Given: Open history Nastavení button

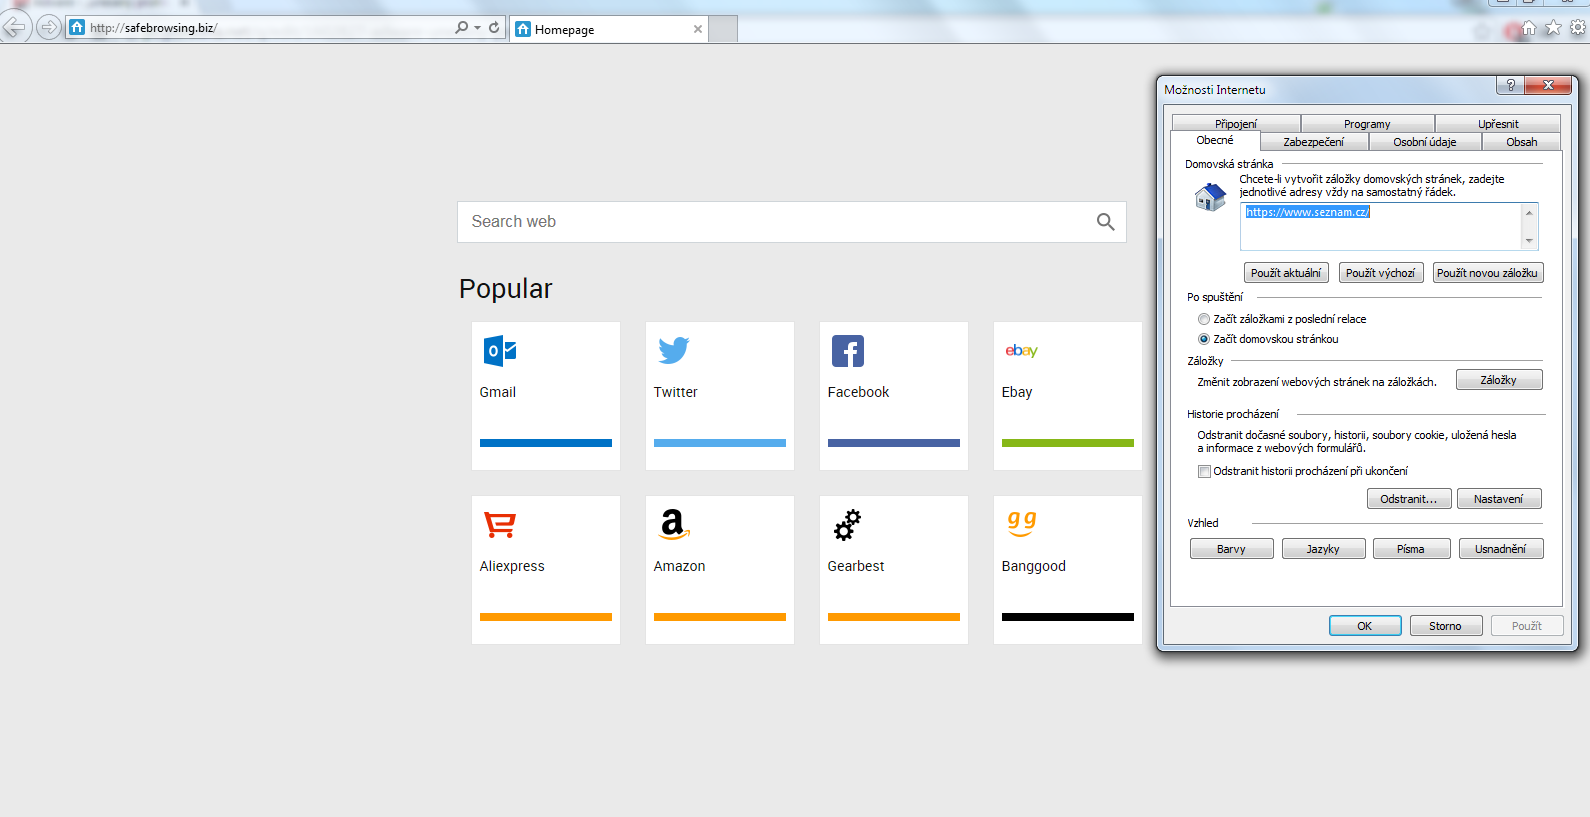Looking at the screenshot, I should pyautogui.click(x=1499, y=499).
